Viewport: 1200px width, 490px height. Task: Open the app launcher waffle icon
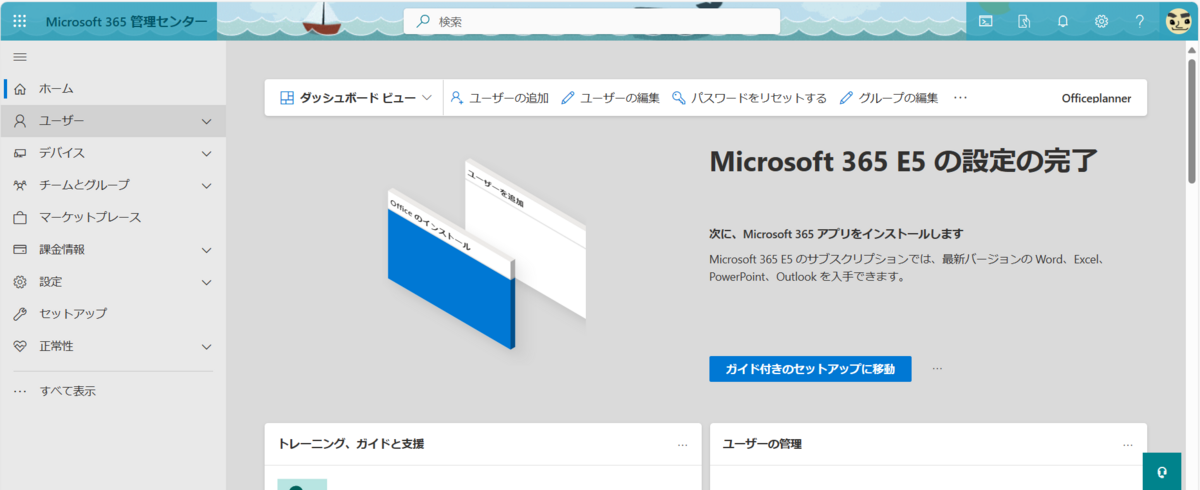click(20, 20)
